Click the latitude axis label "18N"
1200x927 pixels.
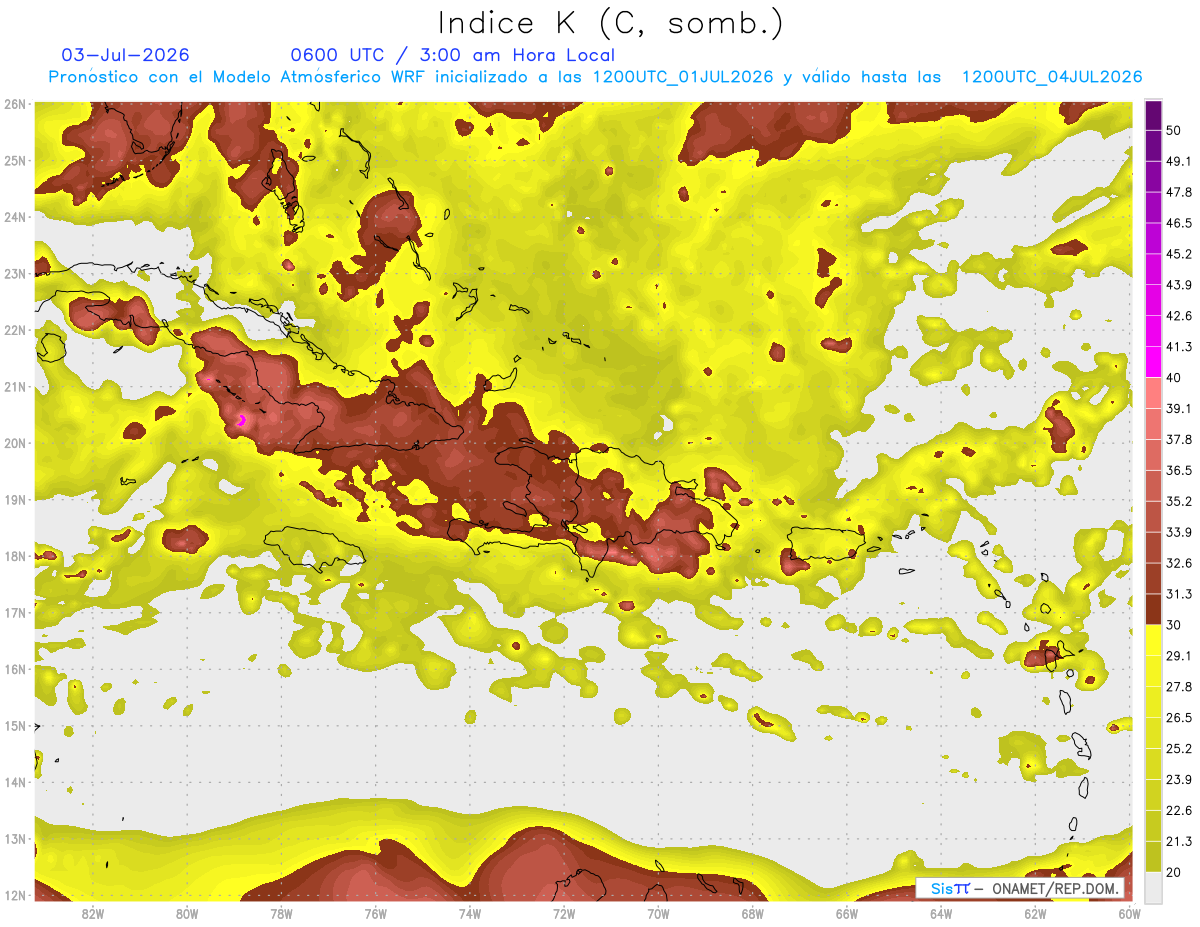(14, 556)
